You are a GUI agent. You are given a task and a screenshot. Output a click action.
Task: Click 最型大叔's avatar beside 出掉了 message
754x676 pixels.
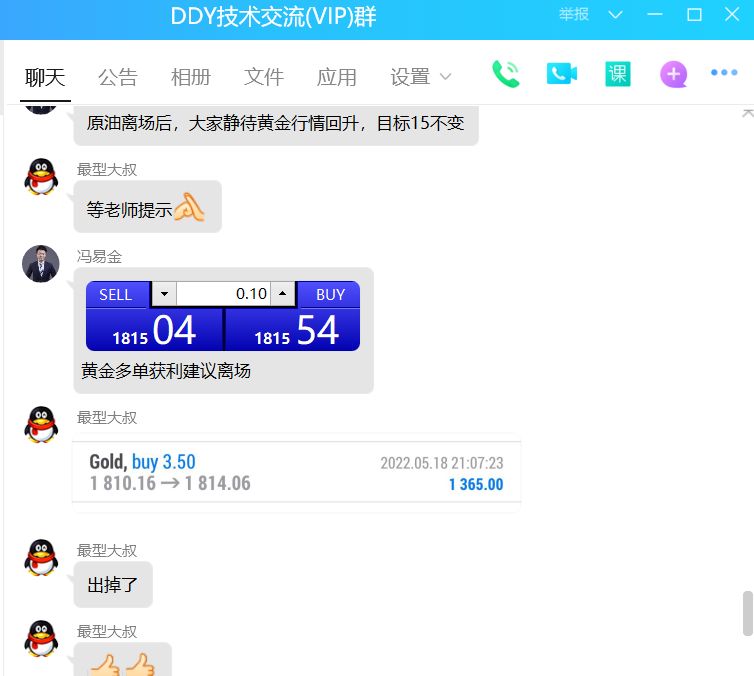41,557
